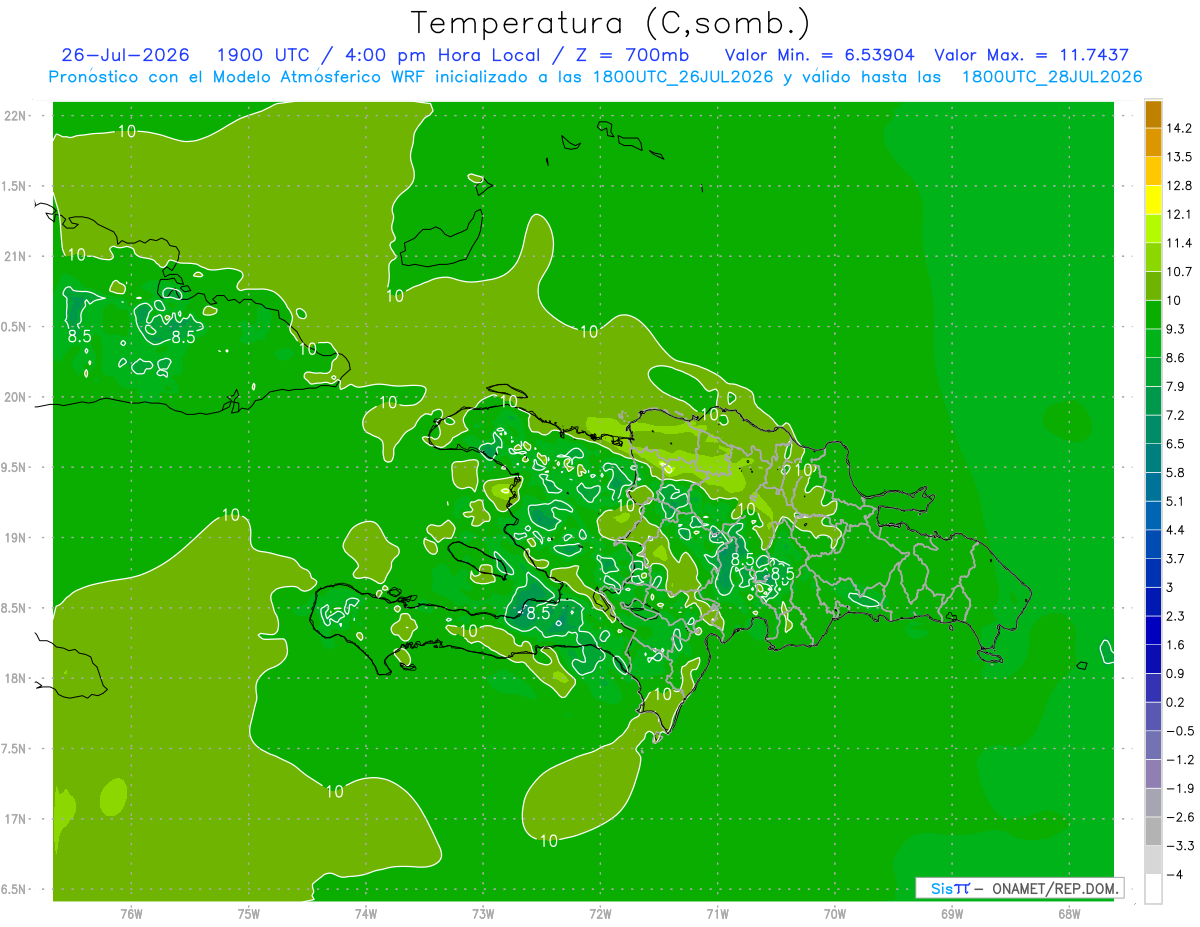Viewport: 1200px width, 927px height.
Task: Click the '18N' latitude axis label
Action: click(x=15, y=679)
